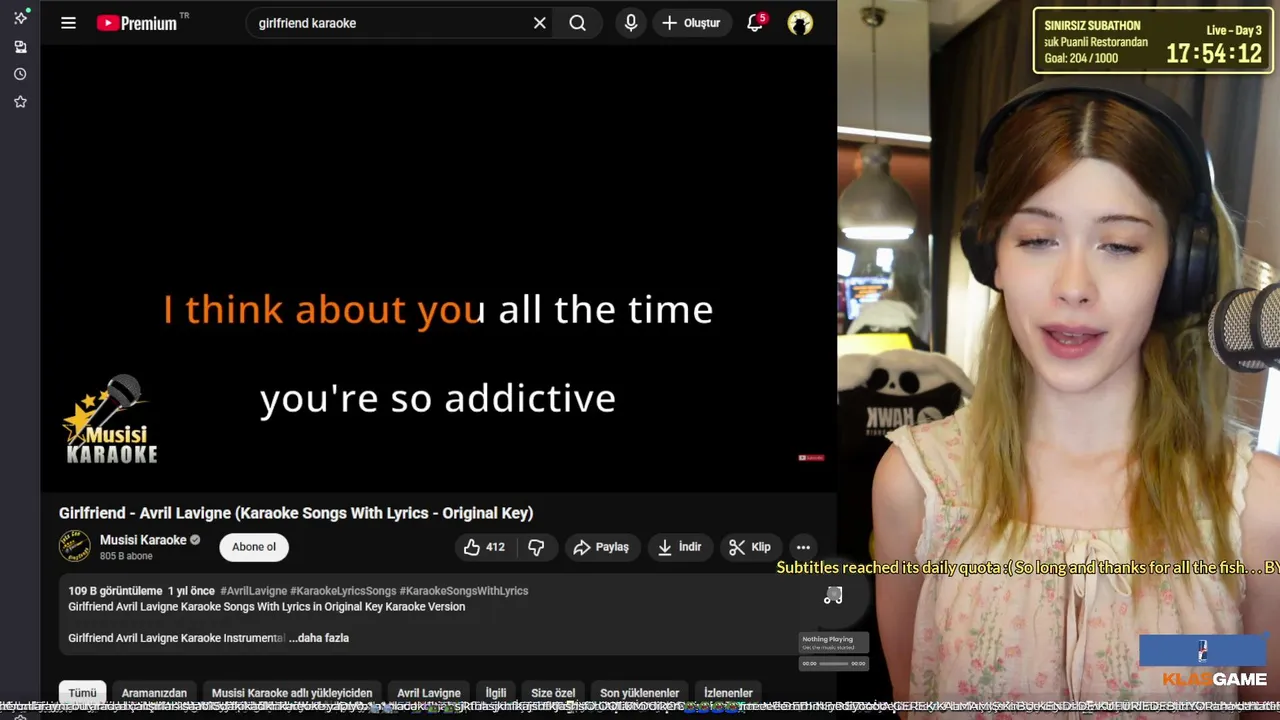Open the star icon in left sidebar

pos(20,101)
